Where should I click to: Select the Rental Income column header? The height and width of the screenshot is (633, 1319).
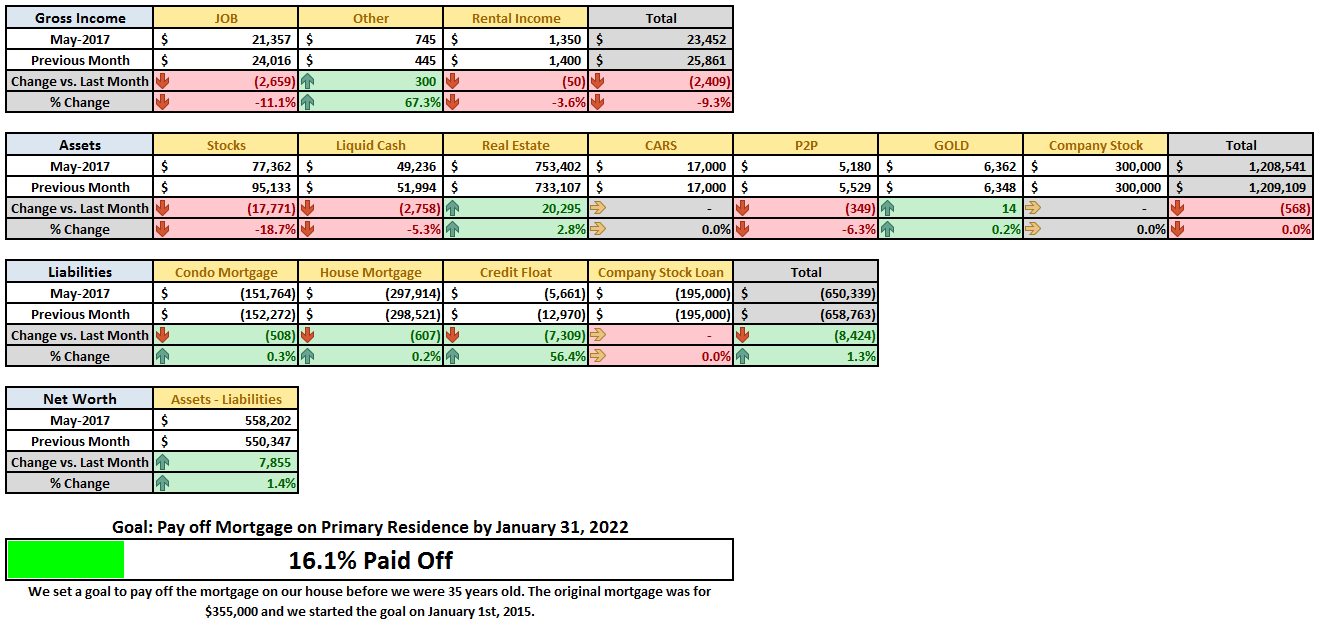(516, 18)
